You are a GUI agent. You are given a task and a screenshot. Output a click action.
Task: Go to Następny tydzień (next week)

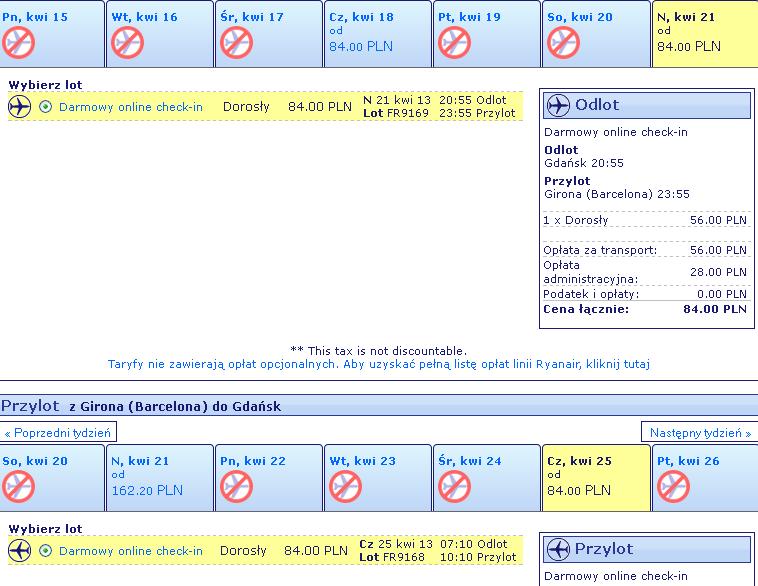[x=700, y=432]
